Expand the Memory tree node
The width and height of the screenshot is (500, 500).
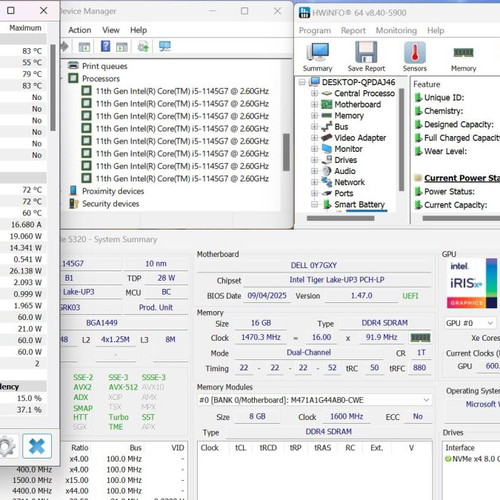tap(314, 115)
